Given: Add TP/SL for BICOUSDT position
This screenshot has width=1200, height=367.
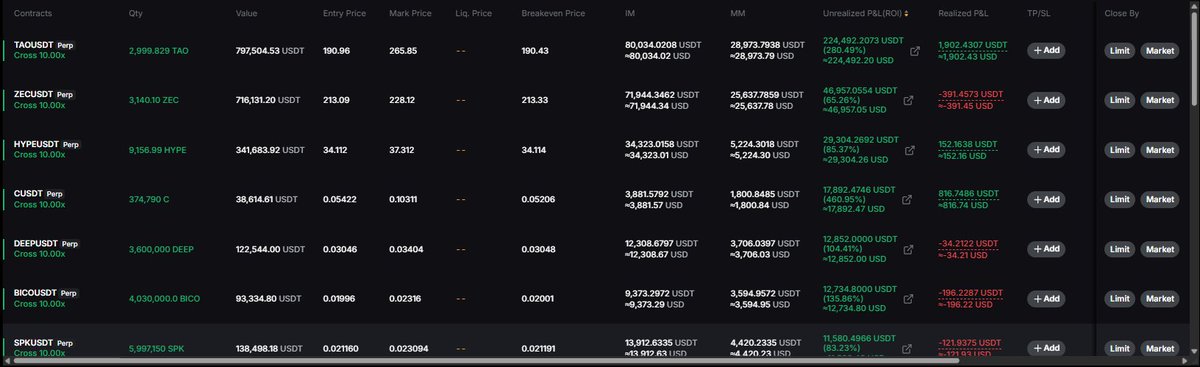Looking at the screenshot, I should [x=1046, y=299].
